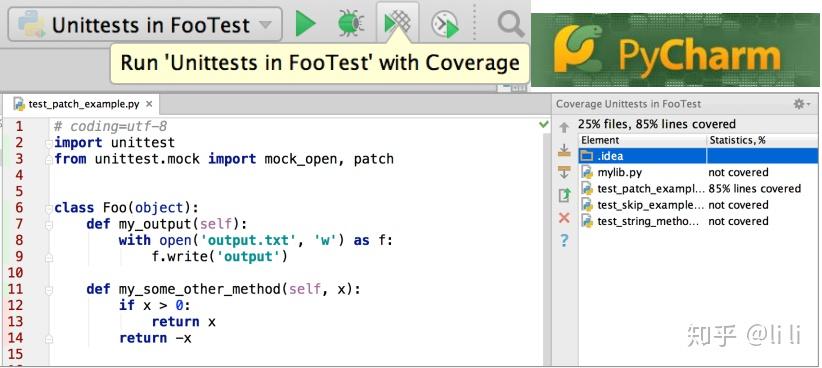822x368 pixels.
Task: Collapse my_some_other_method fold marker
Action: point(49,289)
